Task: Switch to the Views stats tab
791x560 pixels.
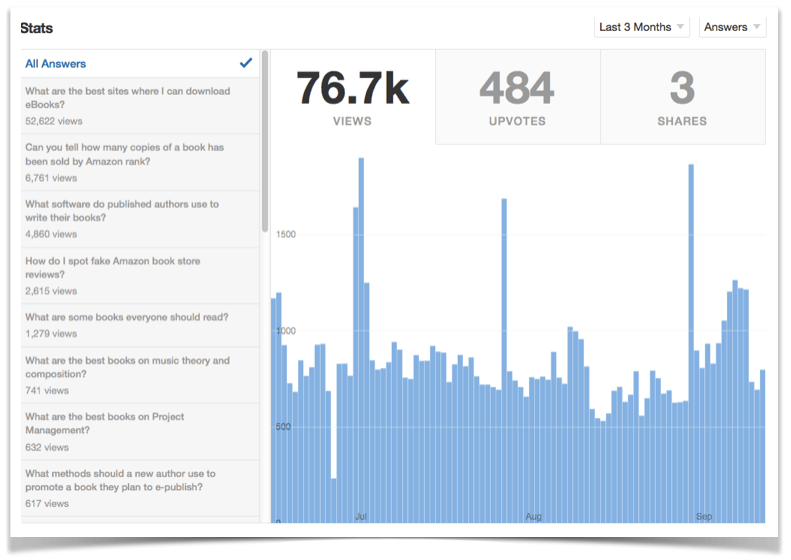Action: [x=352, y=98]
